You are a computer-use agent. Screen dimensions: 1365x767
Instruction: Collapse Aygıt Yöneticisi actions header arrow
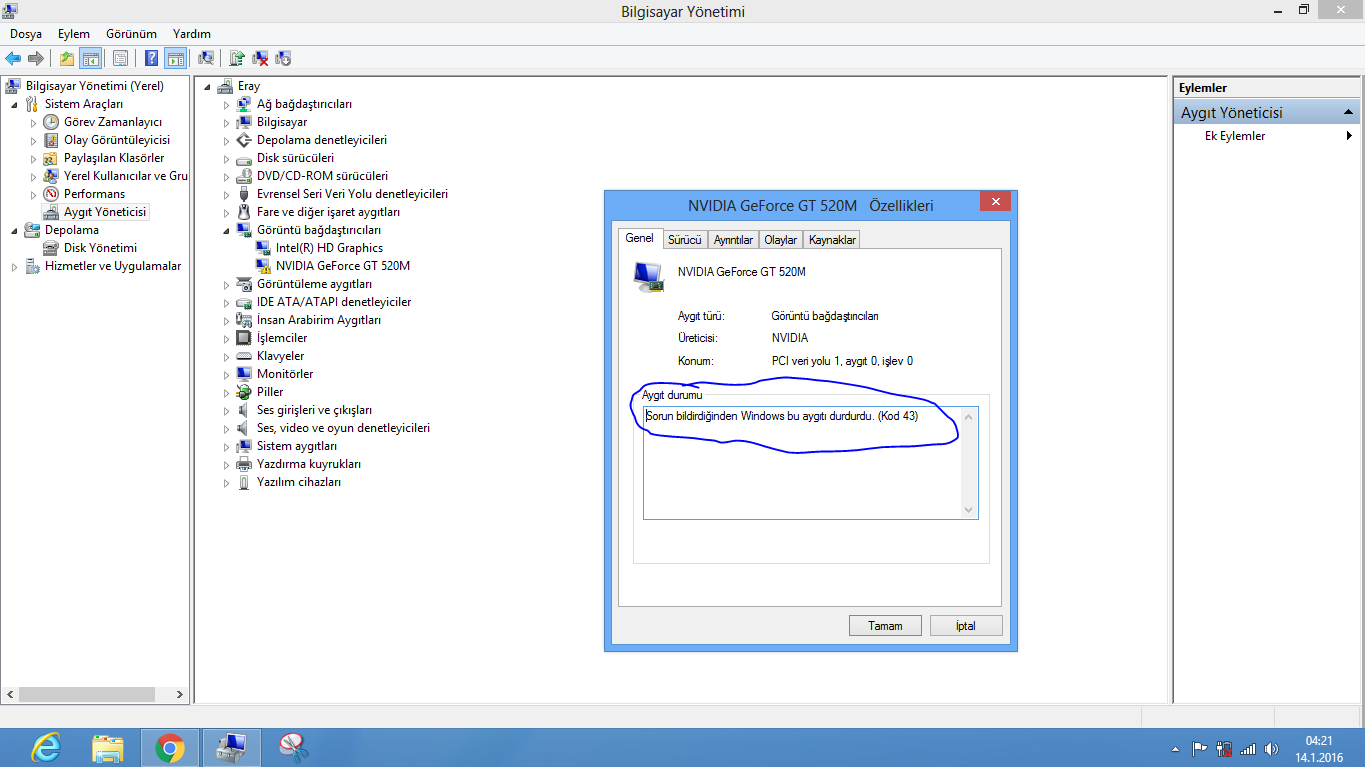point(1349,113)
